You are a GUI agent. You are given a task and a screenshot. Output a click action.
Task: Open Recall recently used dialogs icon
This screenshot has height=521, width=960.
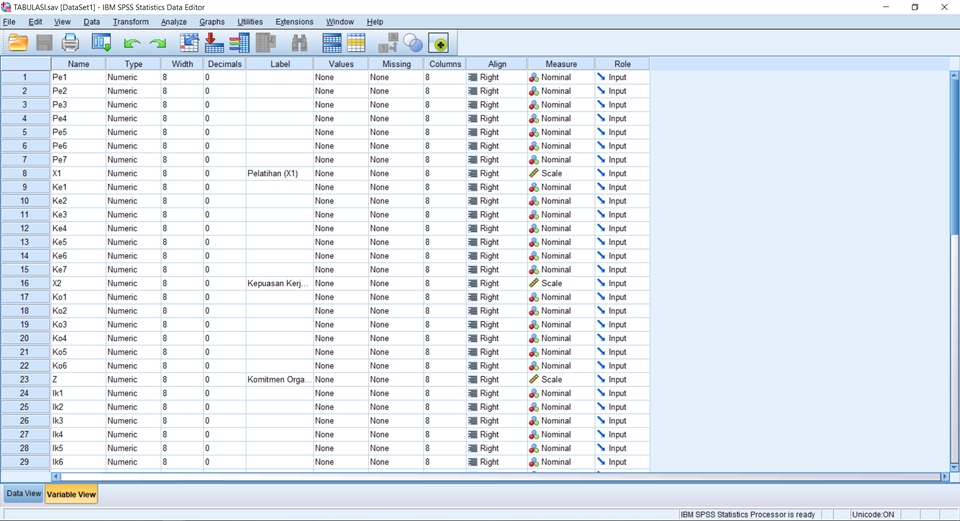[101, 43]
